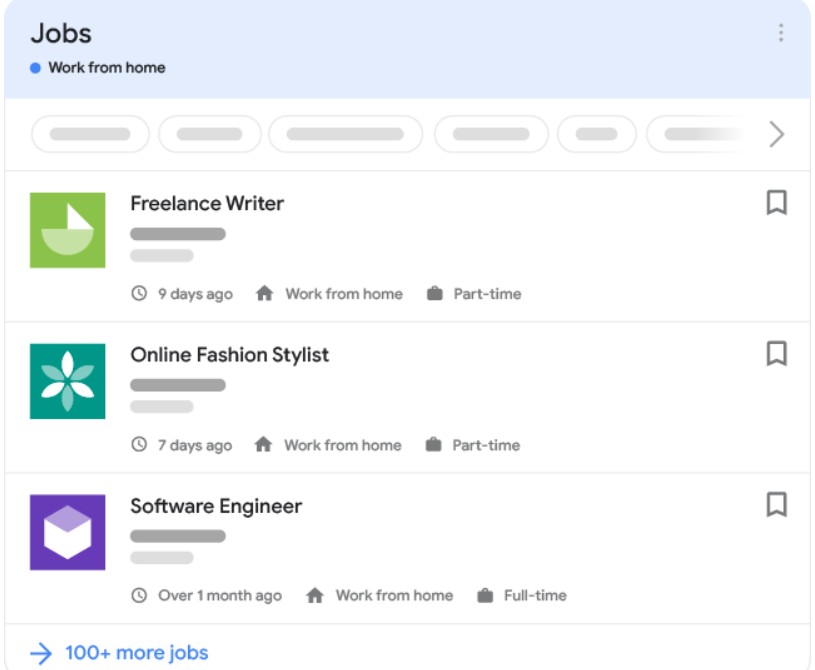Click the clock icon on Freelance Writer posting
The width and height of the screenshot is (815, 670).
(141, 293)
